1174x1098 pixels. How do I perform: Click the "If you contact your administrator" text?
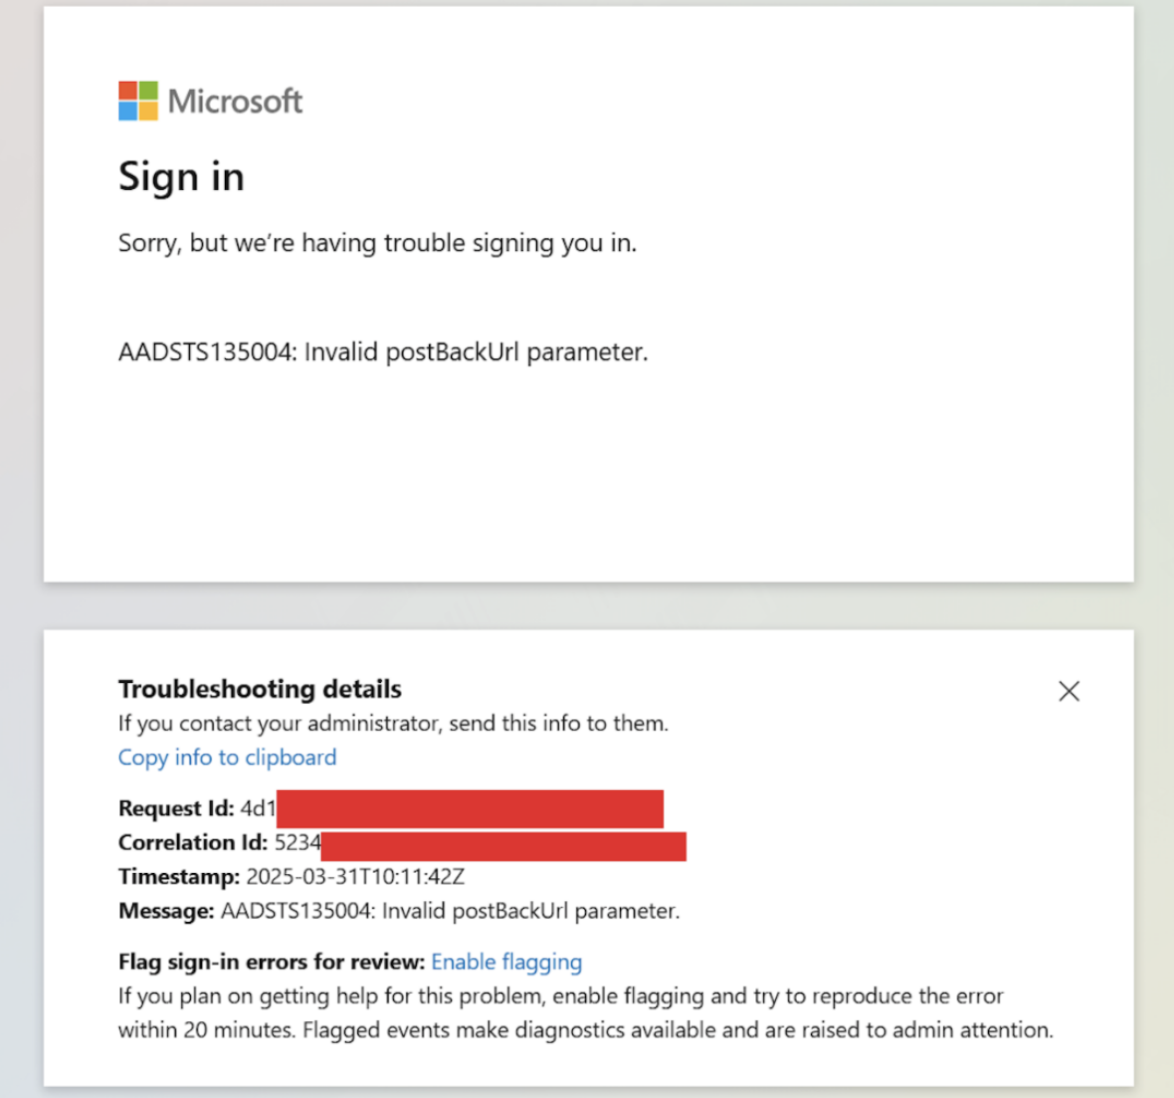click(x=393, y=723)
